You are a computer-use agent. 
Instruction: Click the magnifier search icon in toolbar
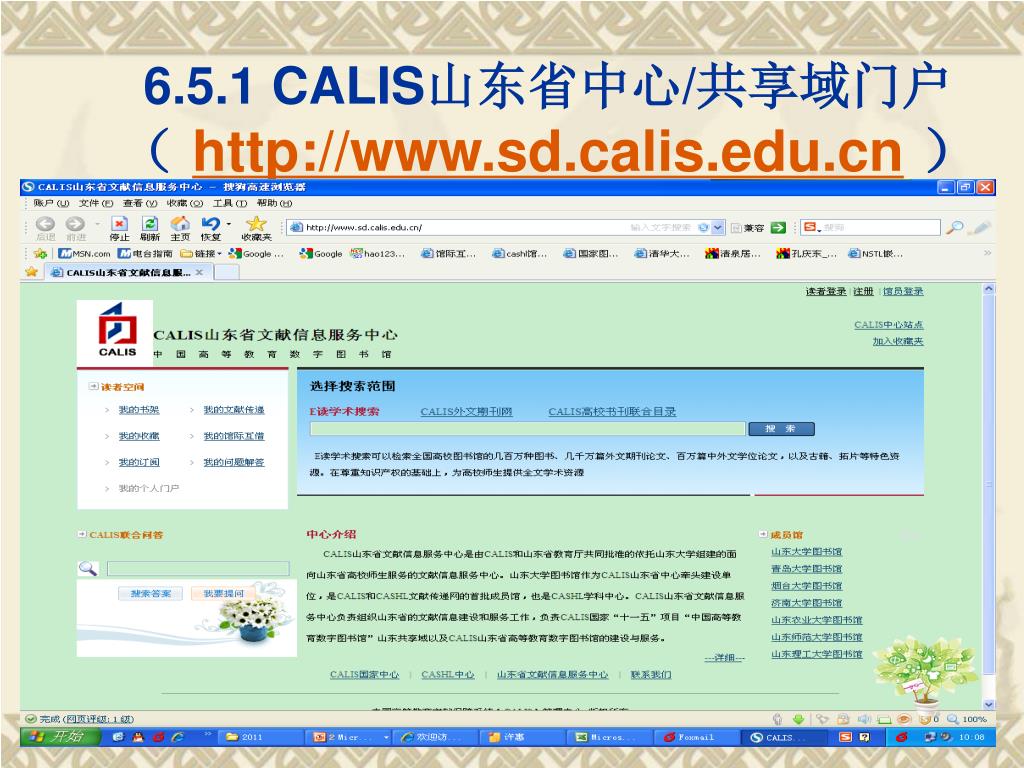point(955,227)
